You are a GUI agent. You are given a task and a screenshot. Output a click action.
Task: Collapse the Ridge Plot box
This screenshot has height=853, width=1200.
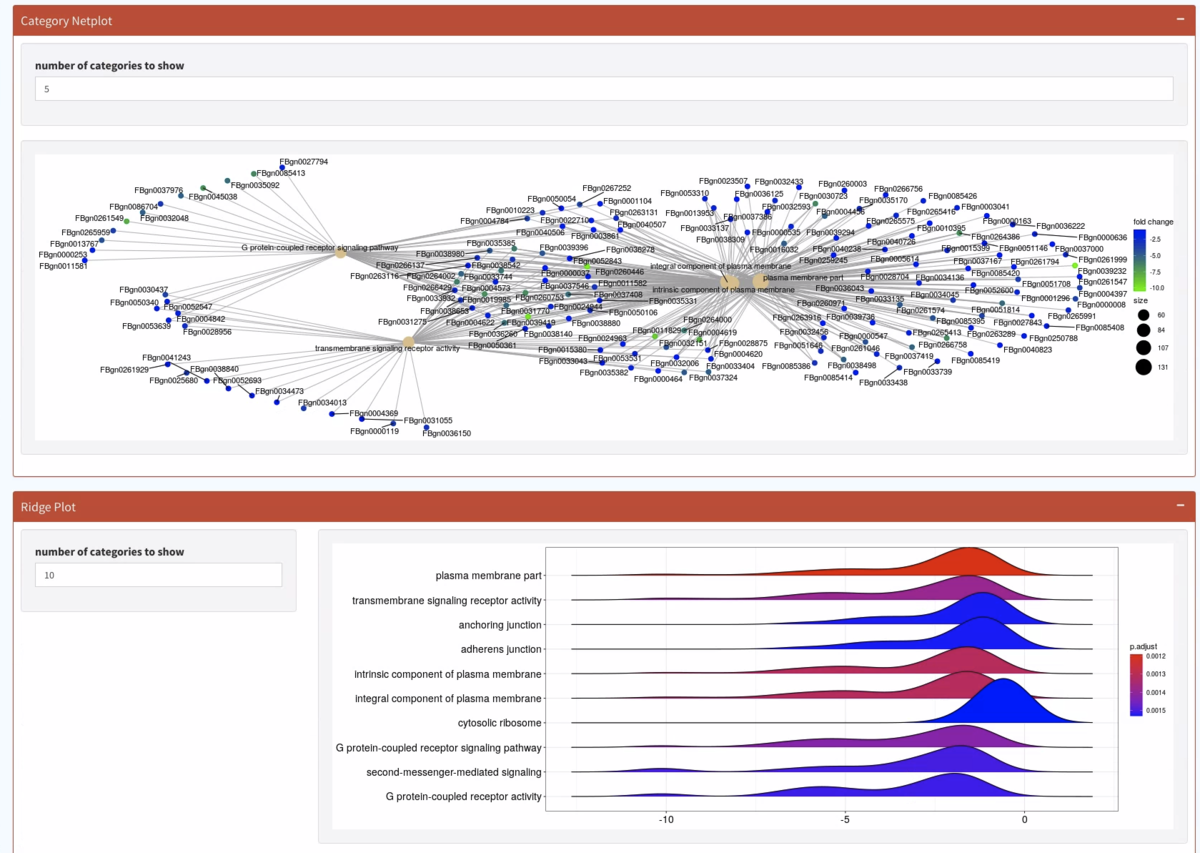[x=1180, y=506]
